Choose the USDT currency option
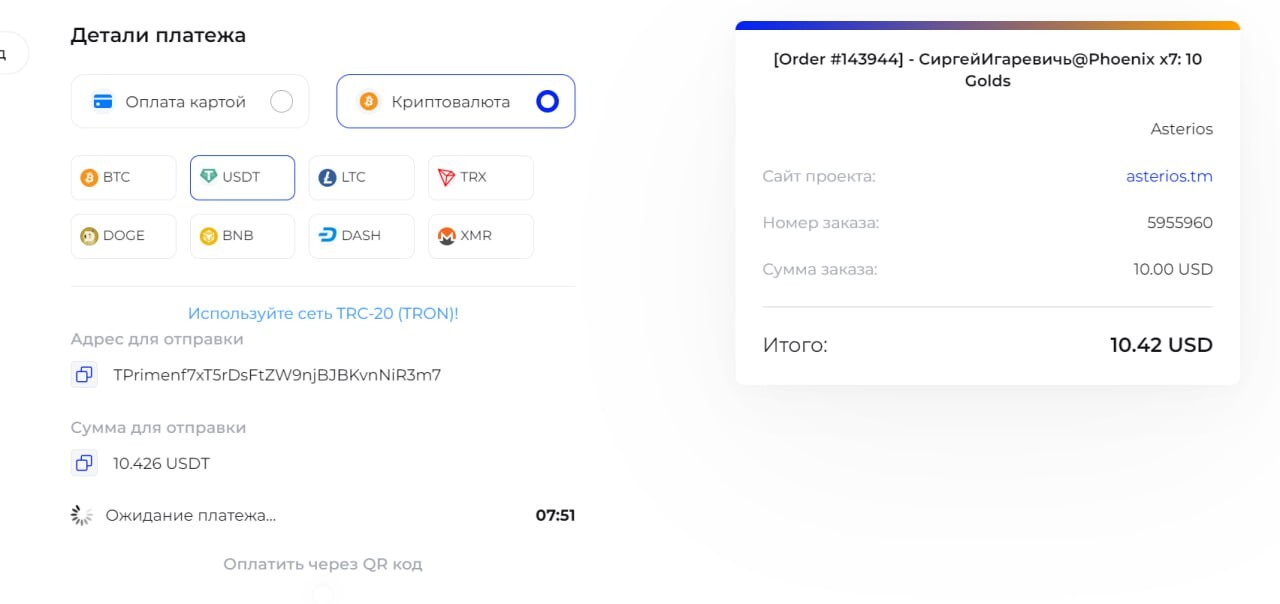Image resolution: width=1280 pixels, height=604 pixels. [242, 178]
